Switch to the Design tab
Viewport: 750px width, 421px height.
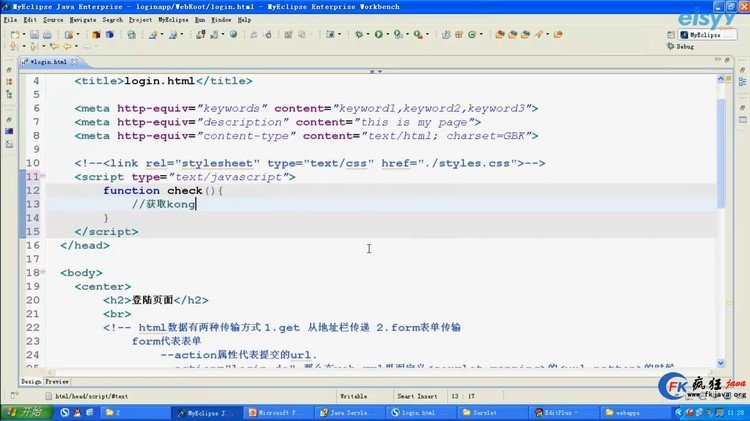pyautogui.click(x=31, y=382)
